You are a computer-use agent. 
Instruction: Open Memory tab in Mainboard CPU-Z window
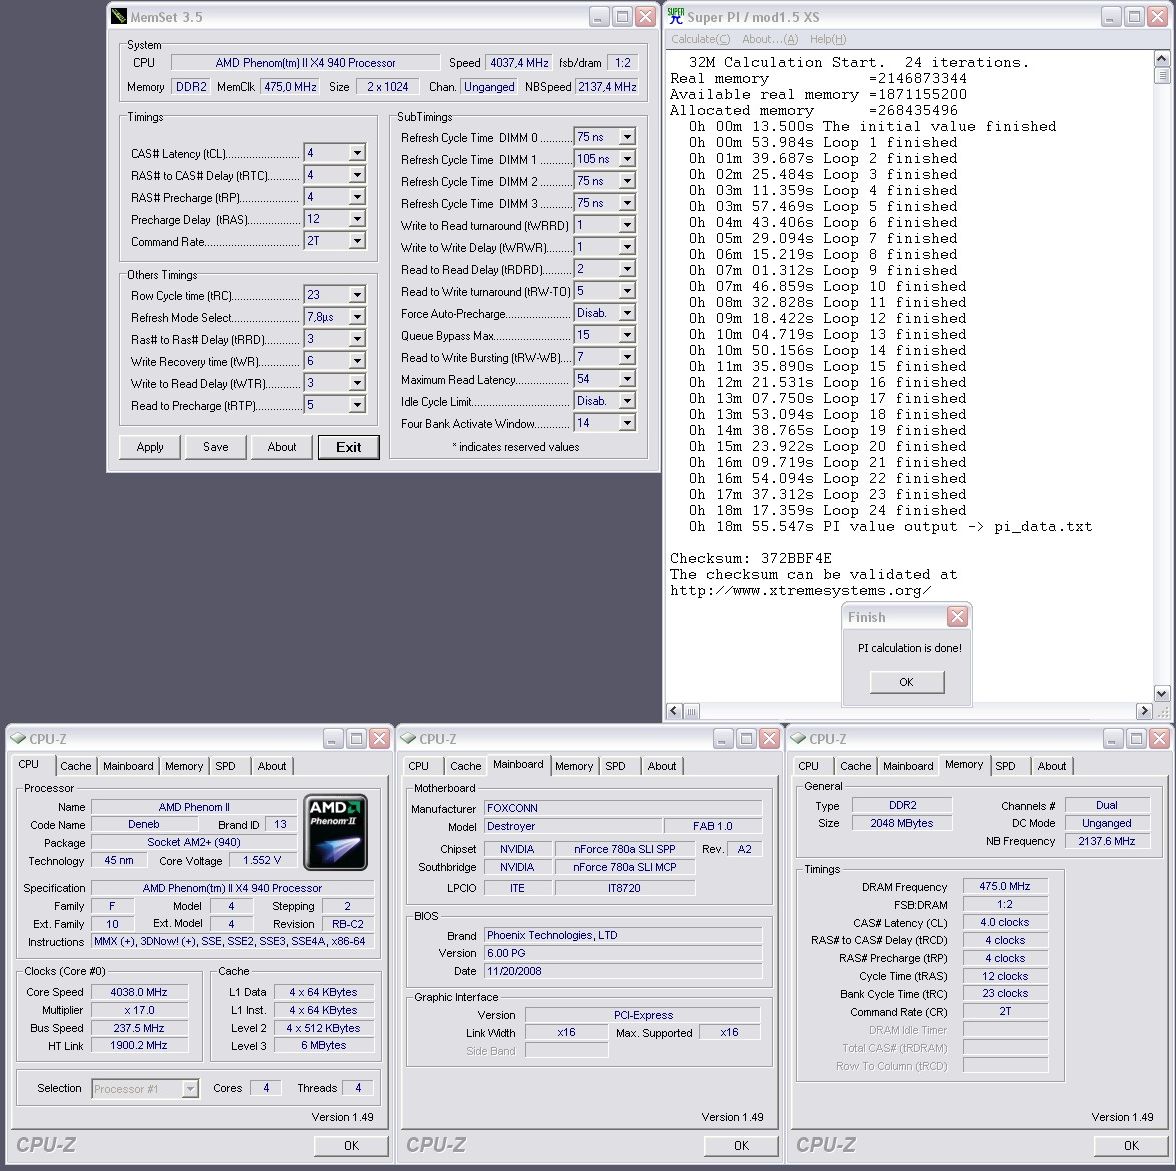(574, 766)
